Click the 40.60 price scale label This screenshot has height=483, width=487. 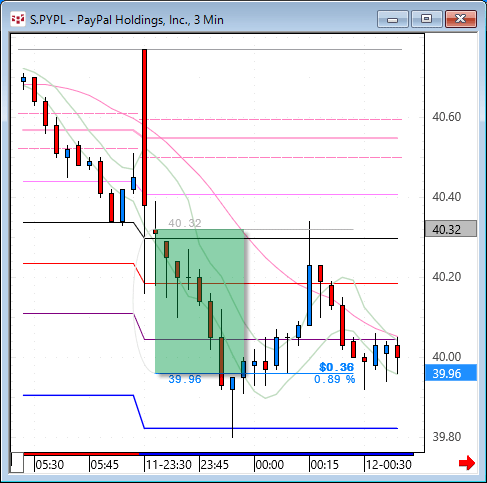[447, 117]
